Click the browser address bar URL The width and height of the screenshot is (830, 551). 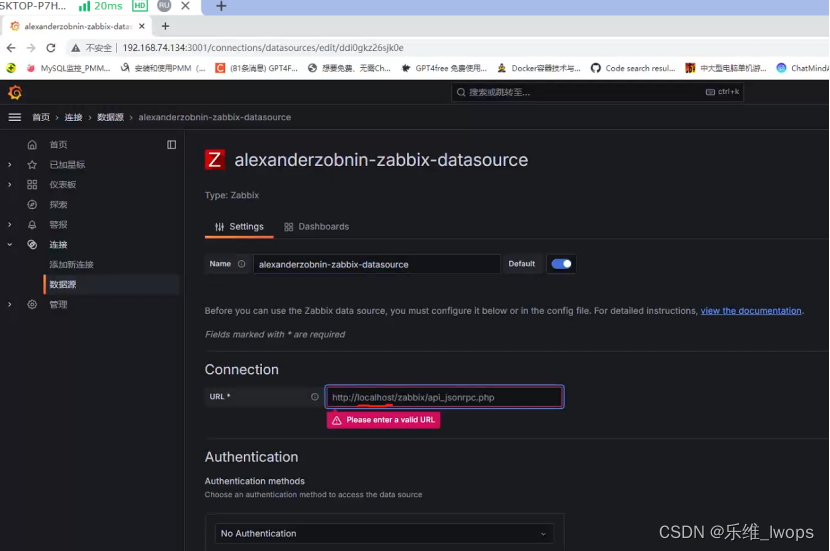pos(263,48)
